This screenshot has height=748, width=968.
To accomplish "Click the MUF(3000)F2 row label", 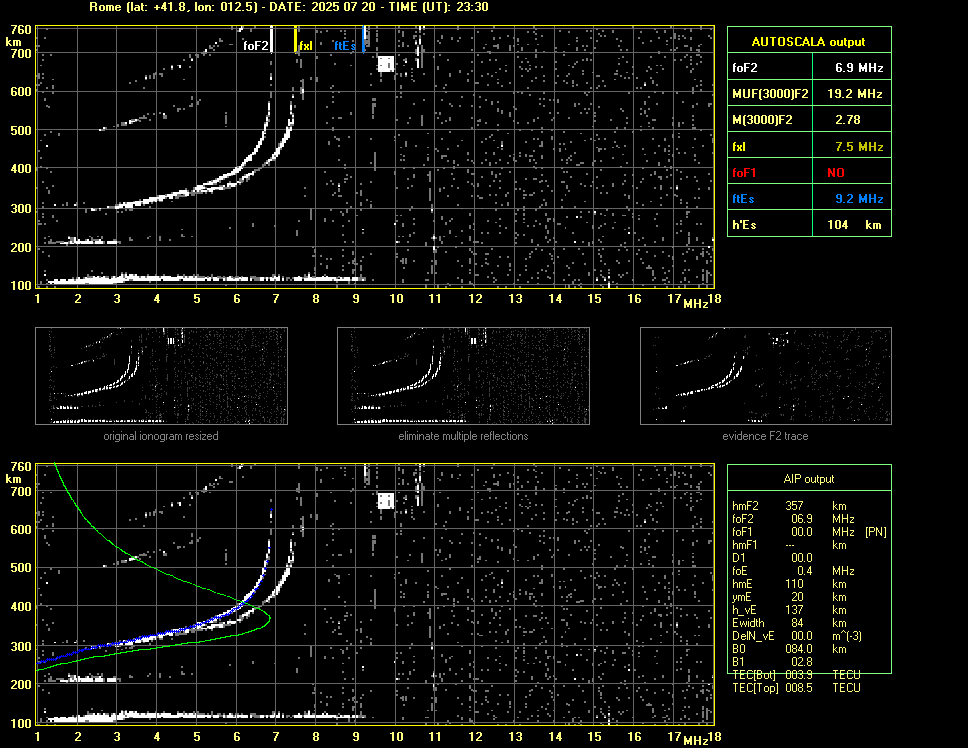I will (x=770, y=94).
